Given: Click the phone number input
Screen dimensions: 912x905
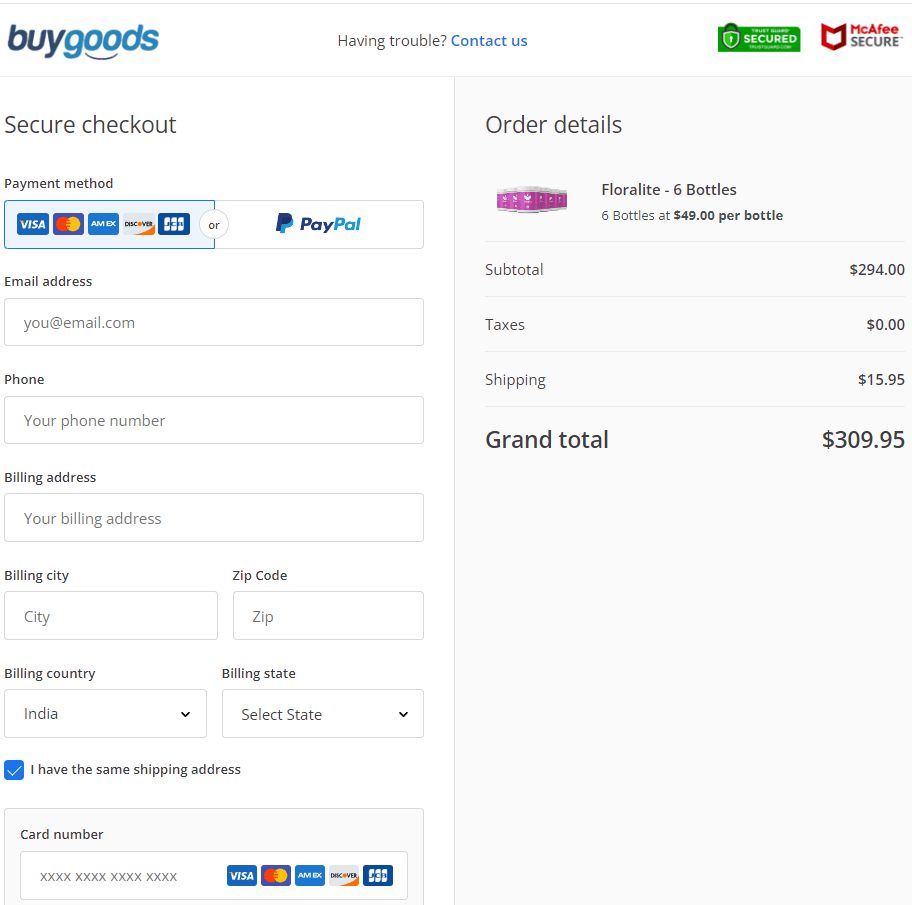Looking at the screenshot, I should tap(213, 420).
